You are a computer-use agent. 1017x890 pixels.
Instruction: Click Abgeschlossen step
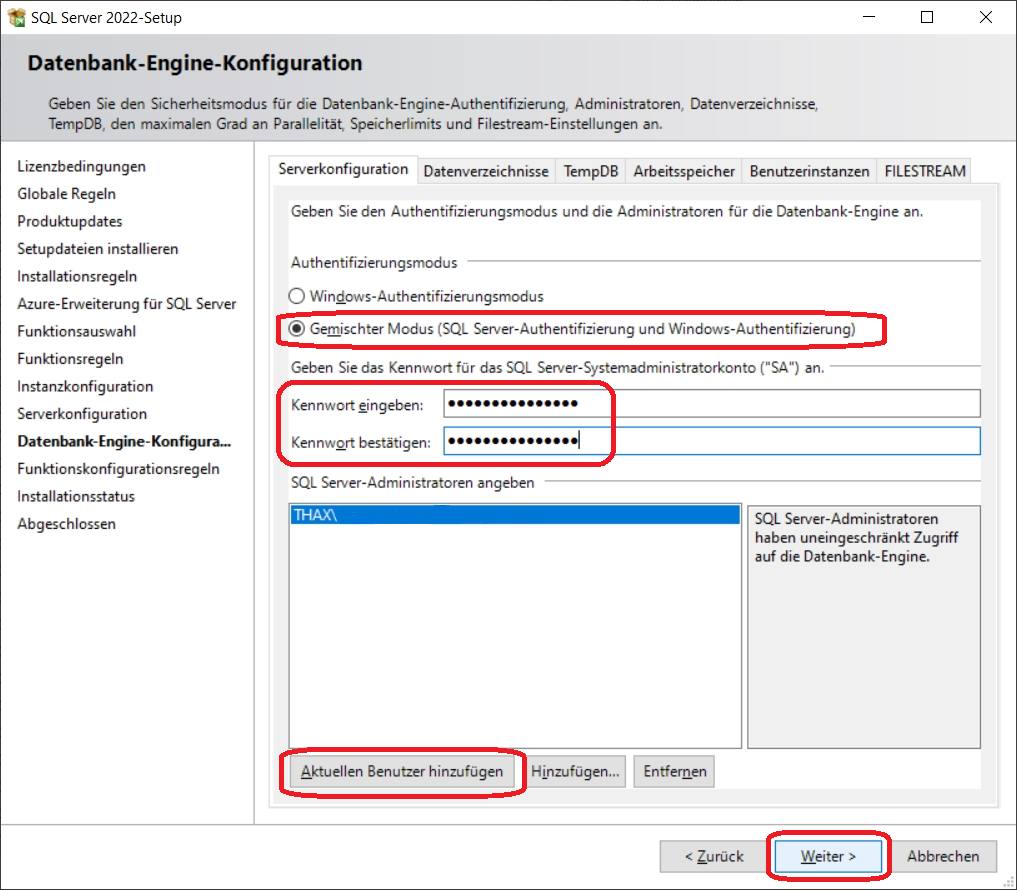click(x=66, y=524)
